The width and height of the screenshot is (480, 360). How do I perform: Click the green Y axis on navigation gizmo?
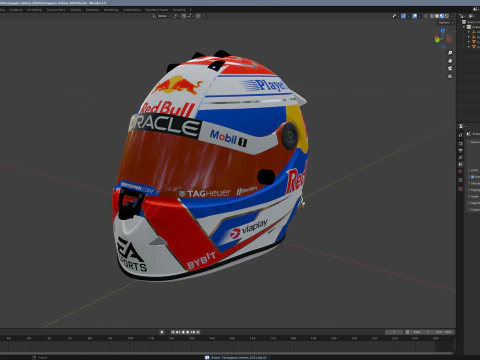click(437, 40)
